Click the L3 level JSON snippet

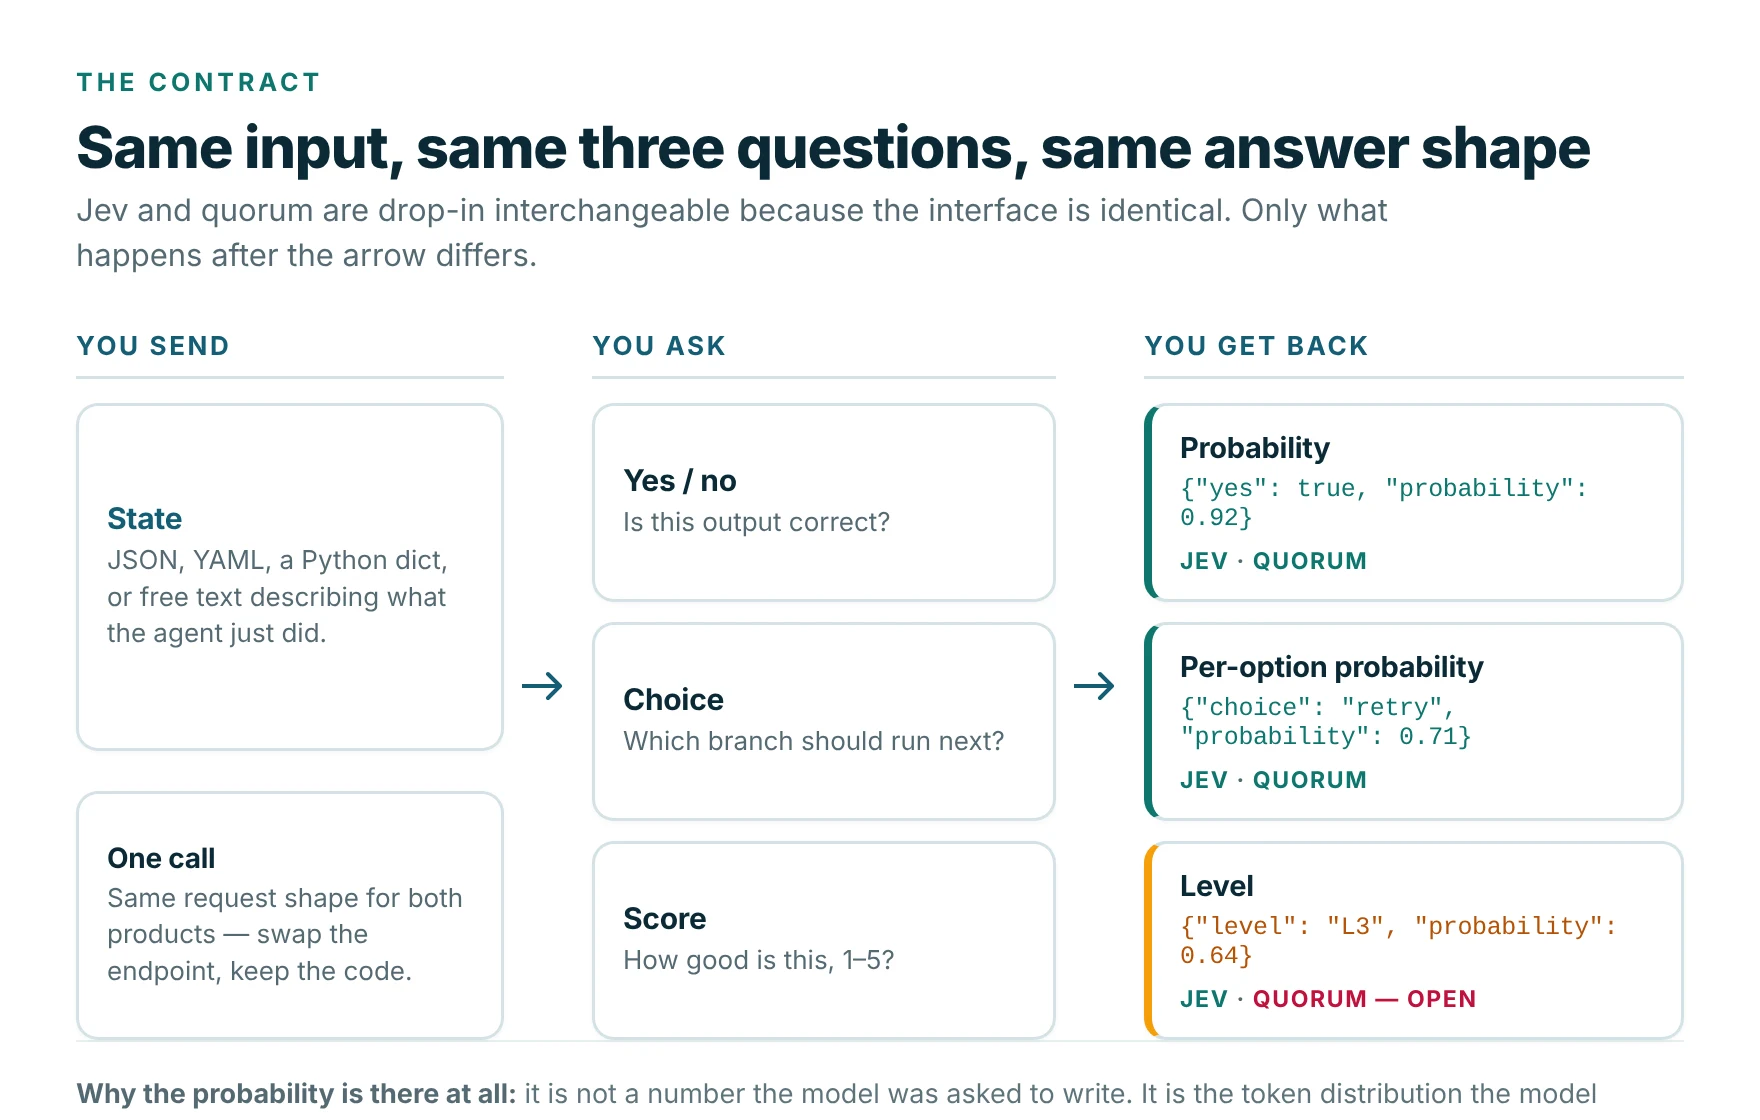coord(1398,940)
